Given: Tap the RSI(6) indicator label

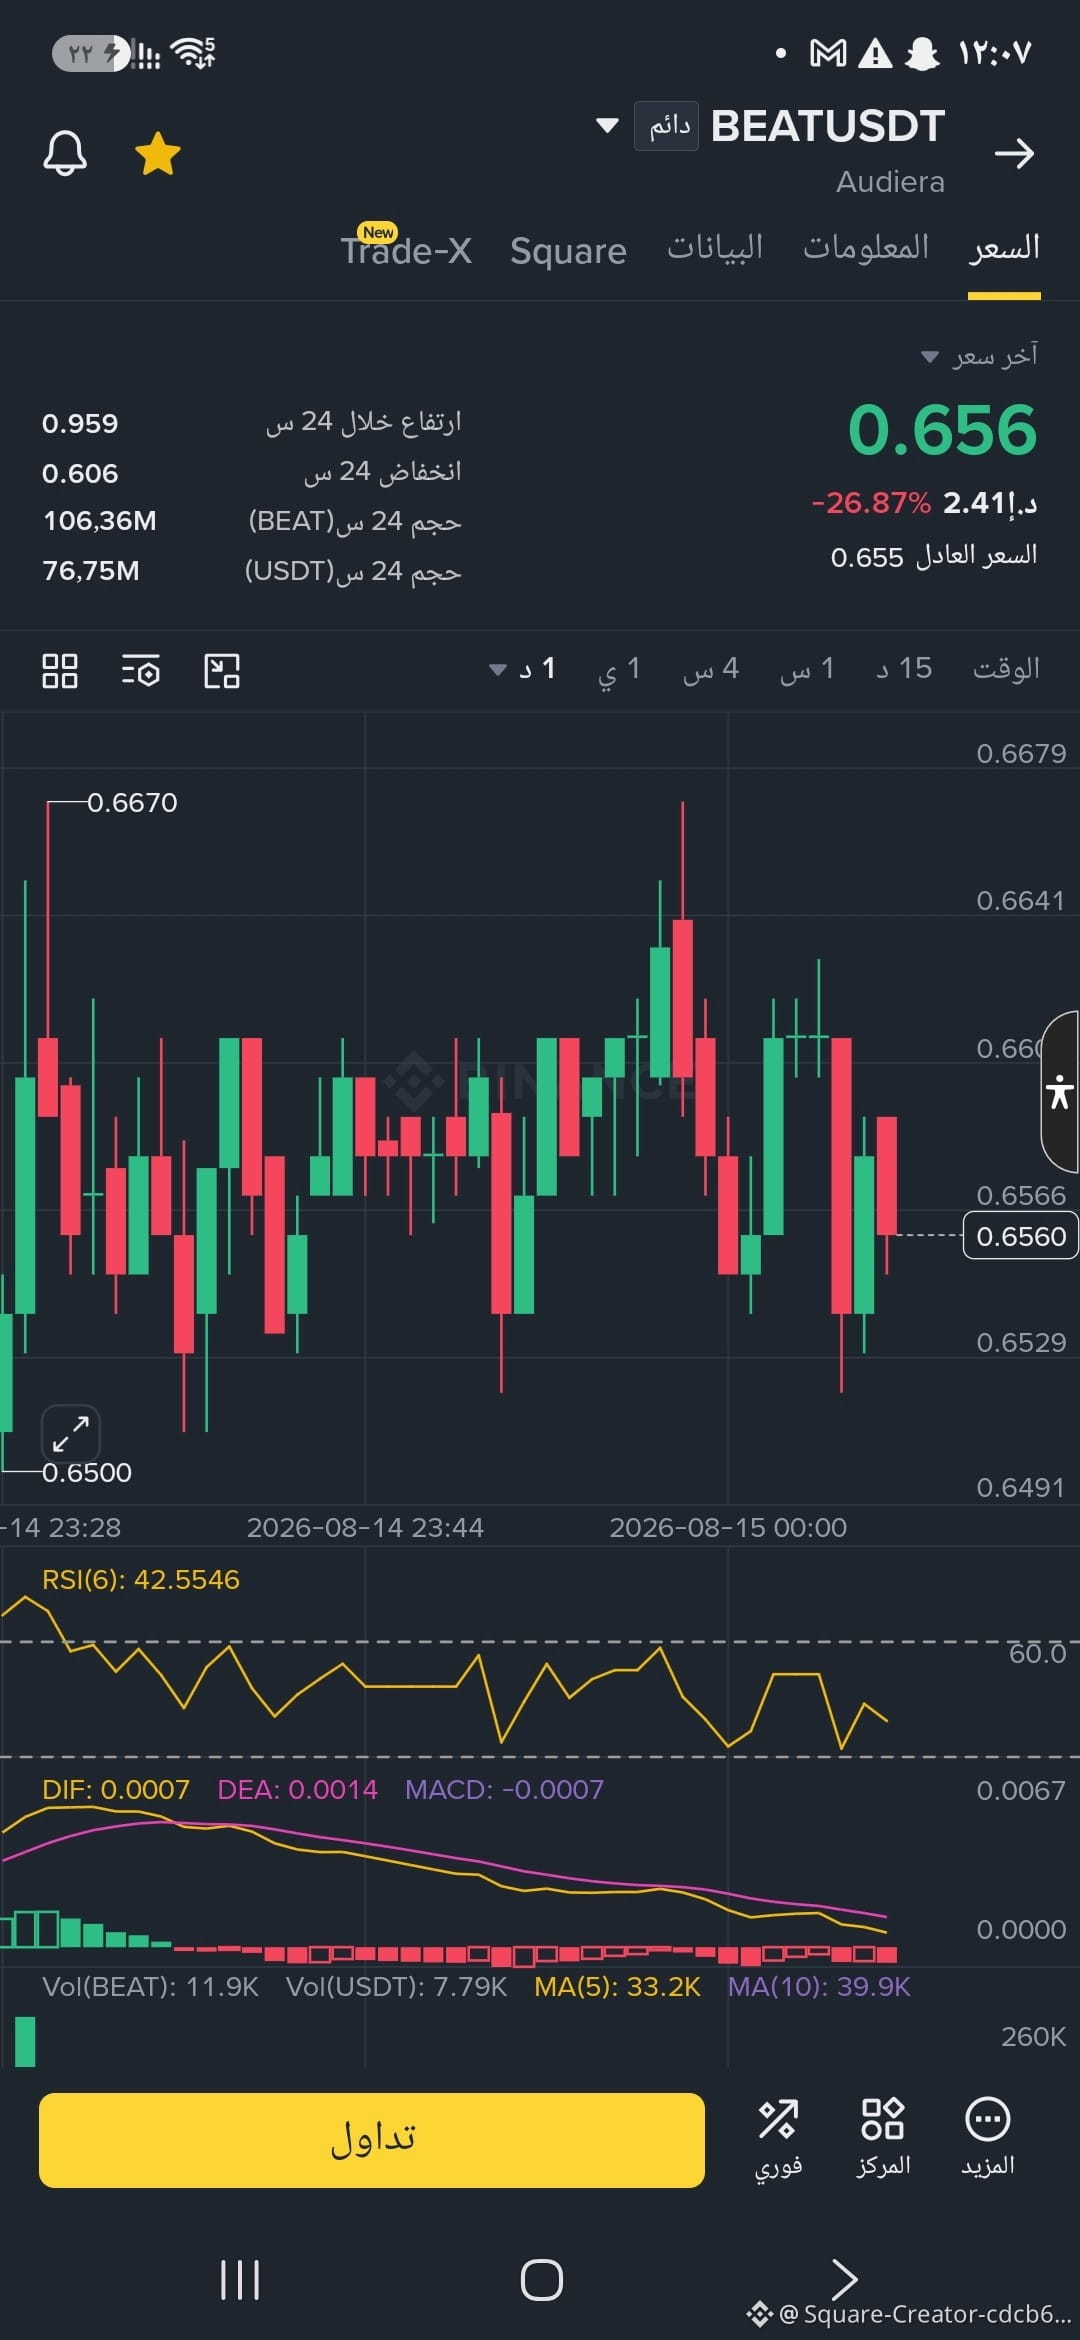Looking at the screenshot, I should pos(141,1580).
